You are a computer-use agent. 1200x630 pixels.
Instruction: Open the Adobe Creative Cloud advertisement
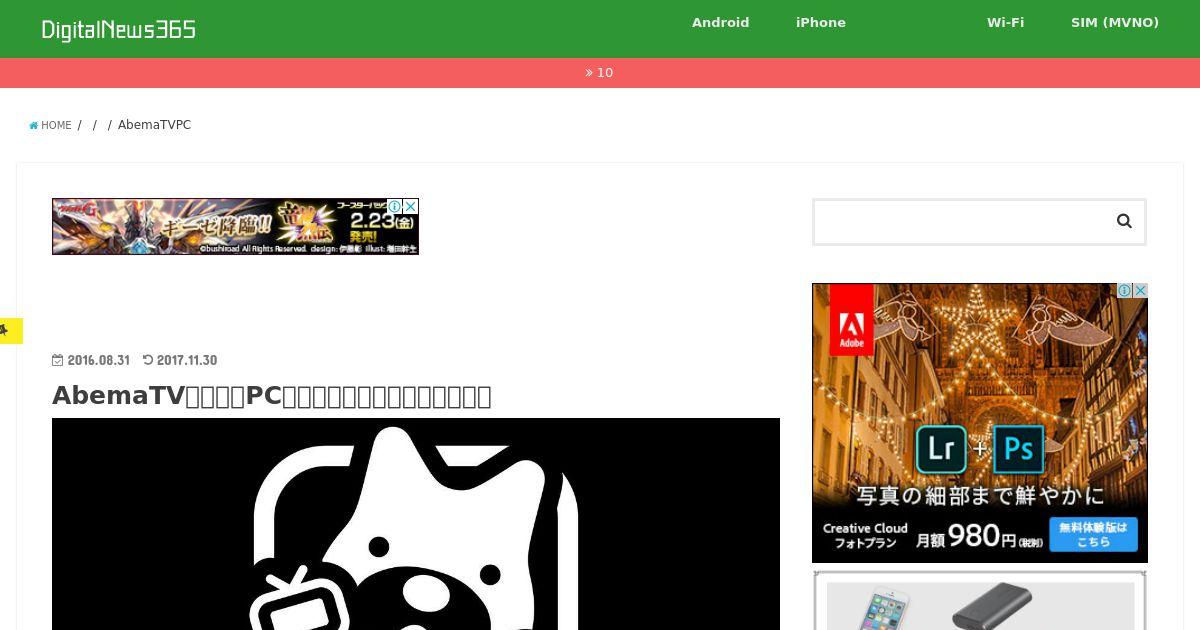click(980, 423)
